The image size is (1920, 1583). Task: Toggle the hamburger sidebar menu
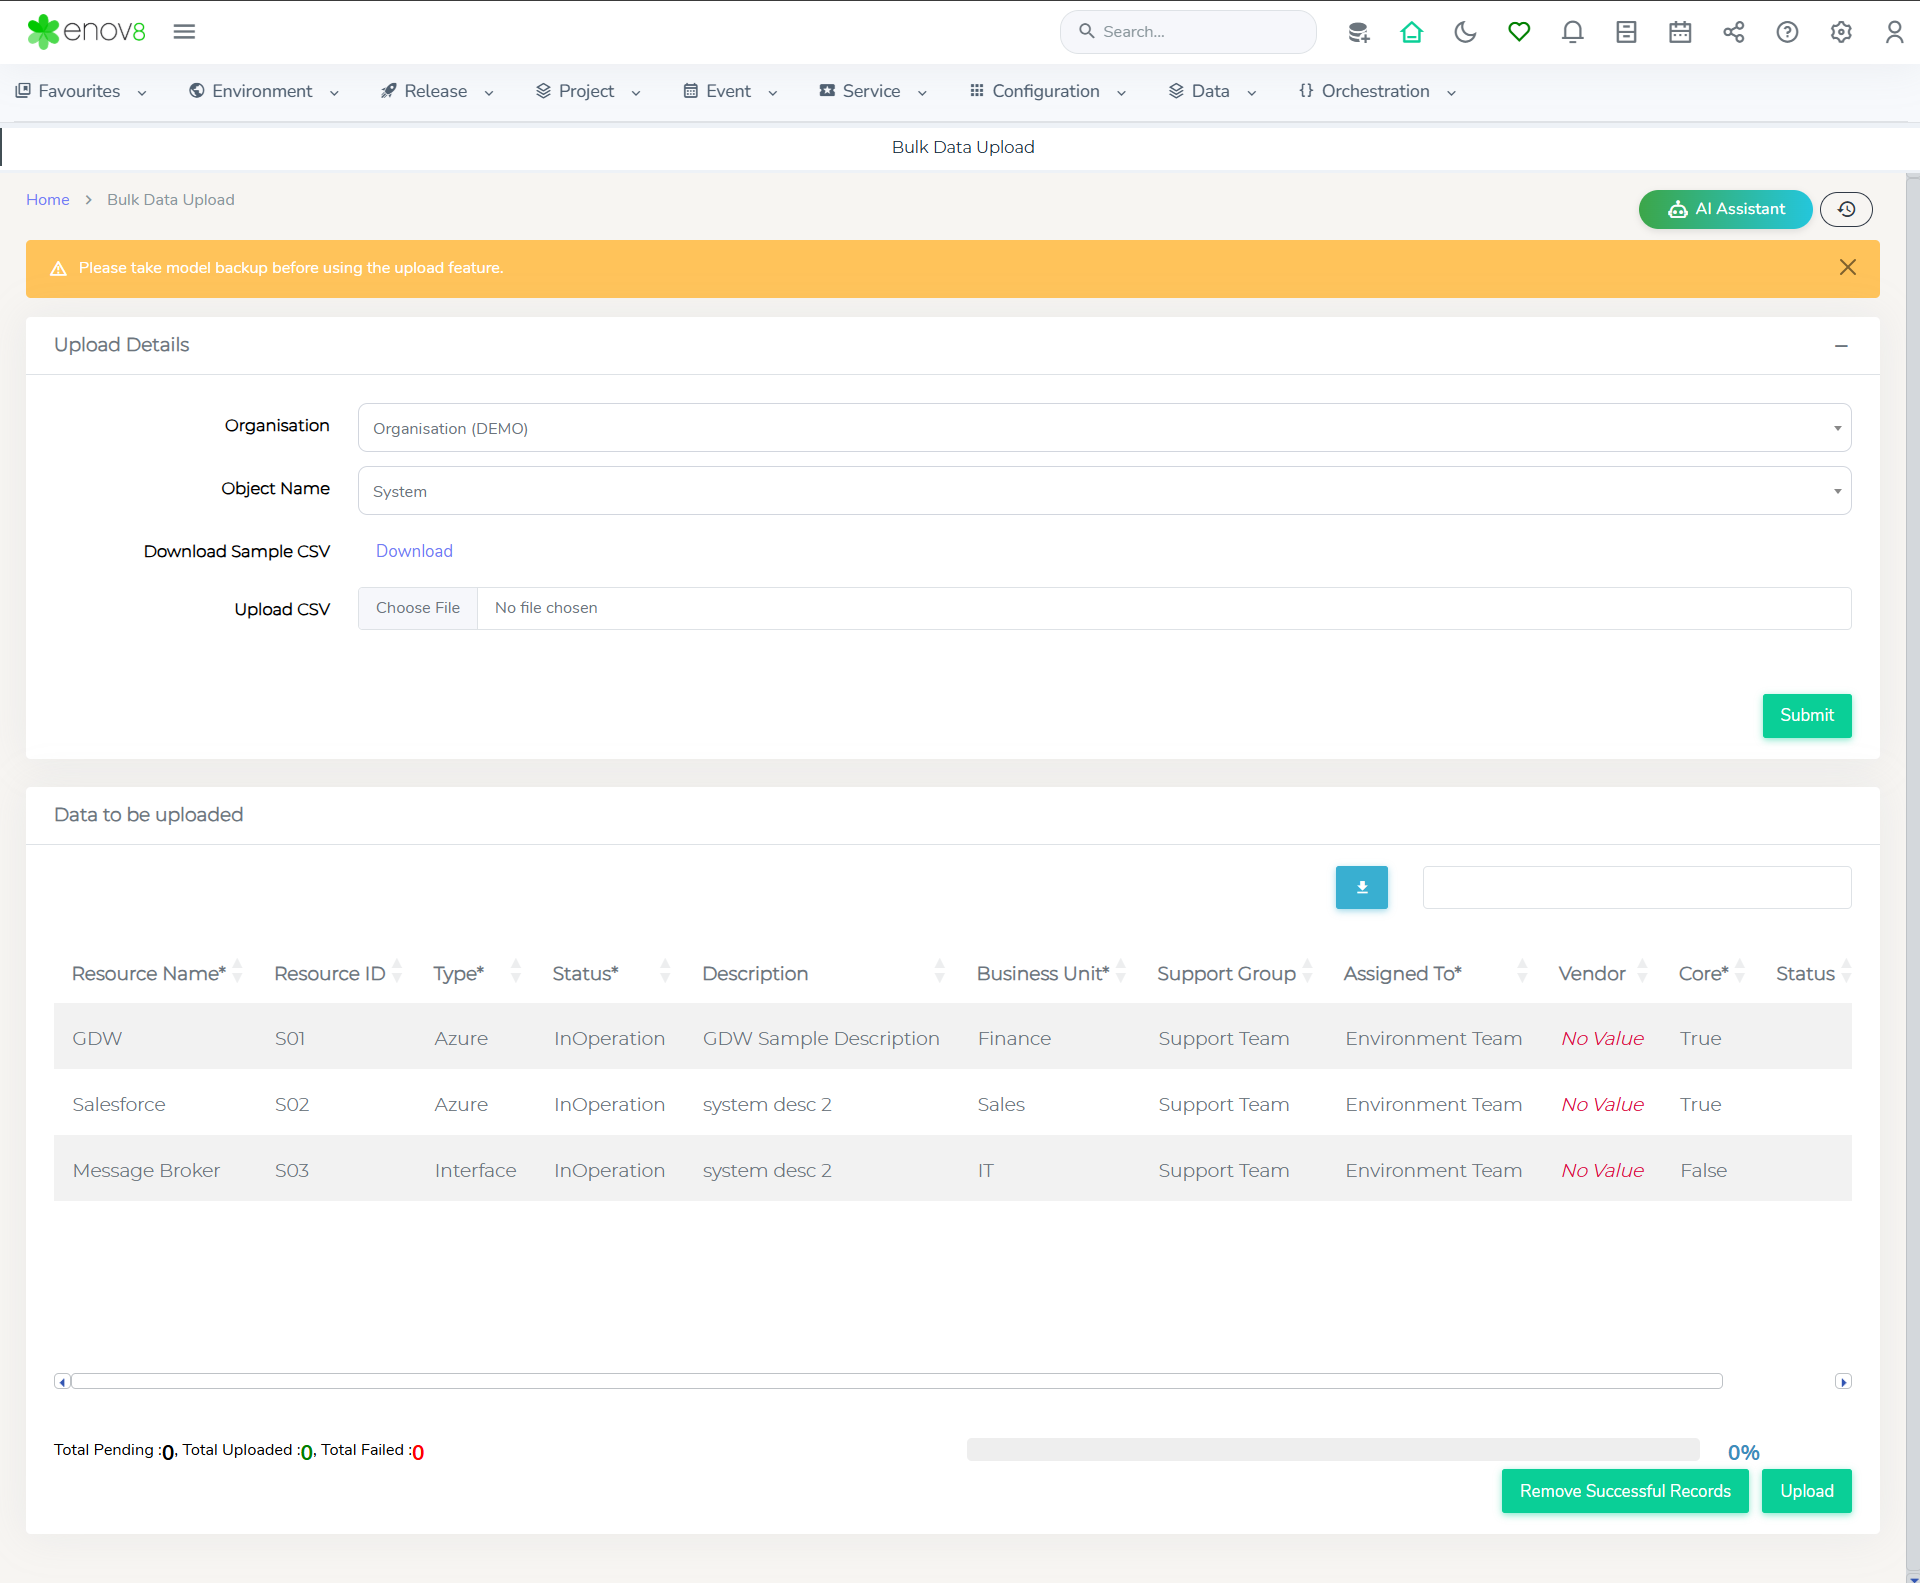(184, 32)
